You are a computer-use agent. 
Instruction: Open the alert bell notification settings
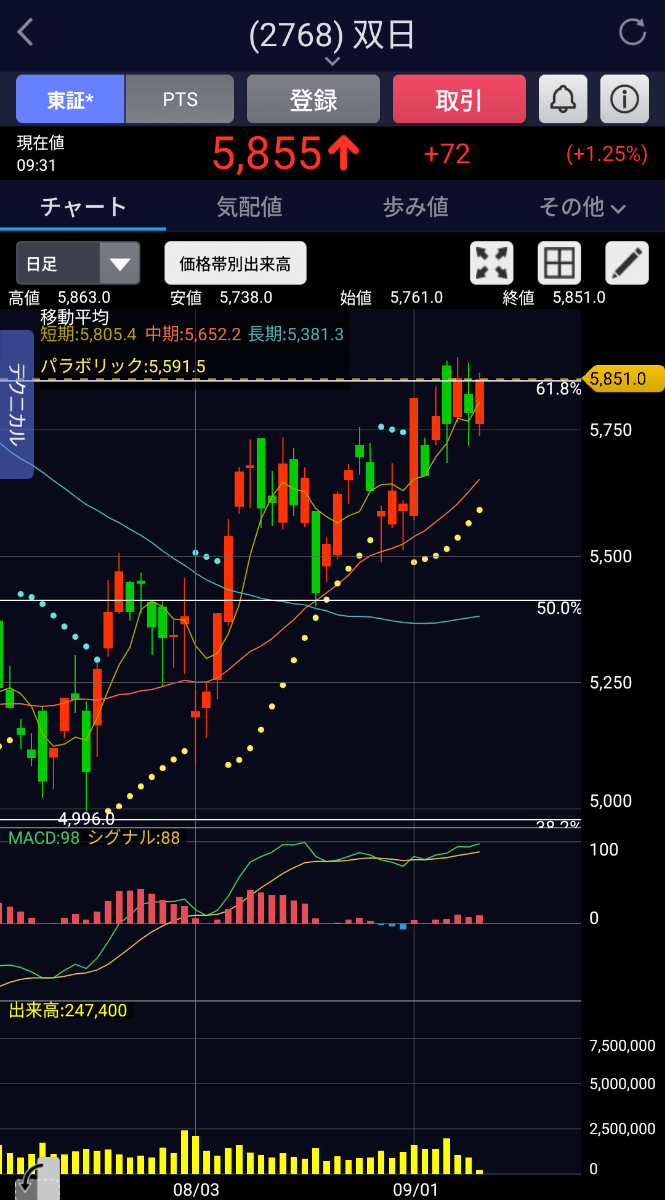(x=563, y=99)
